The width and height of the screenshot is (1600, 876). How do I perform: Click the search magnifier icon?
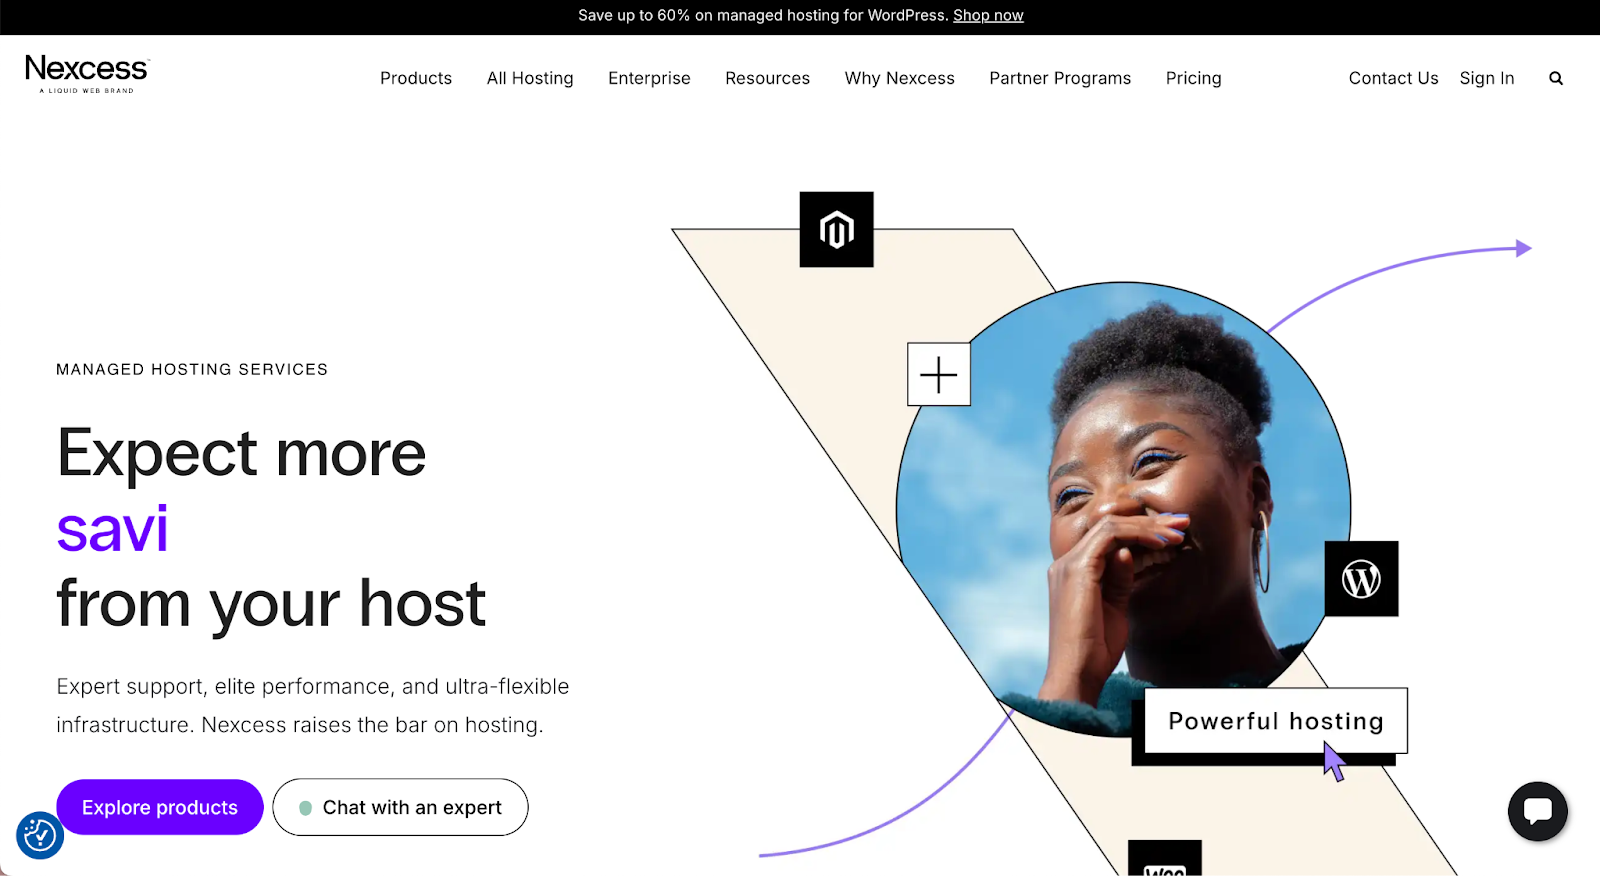pyautogui.click(x=1556, y=78)
